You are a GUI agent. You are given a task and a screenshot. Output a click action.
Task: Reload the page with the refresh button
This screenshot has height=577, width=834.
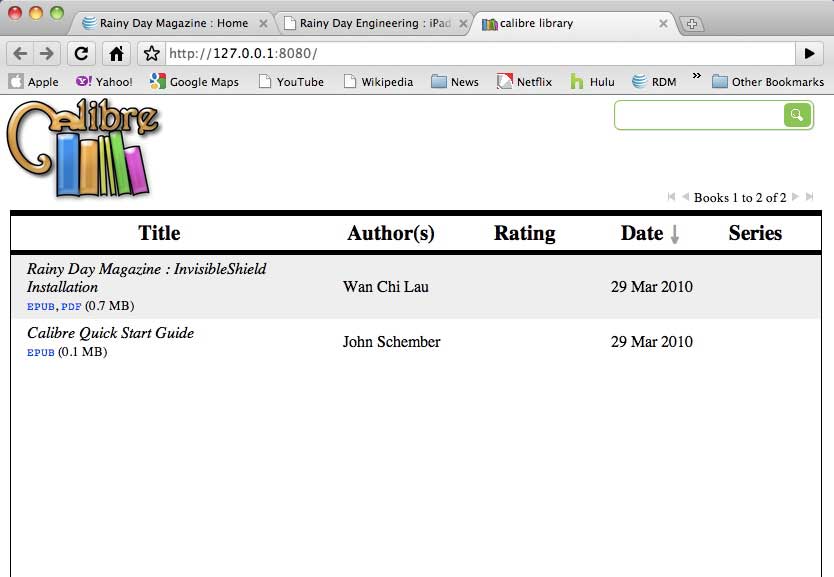(x=81, y=53)
